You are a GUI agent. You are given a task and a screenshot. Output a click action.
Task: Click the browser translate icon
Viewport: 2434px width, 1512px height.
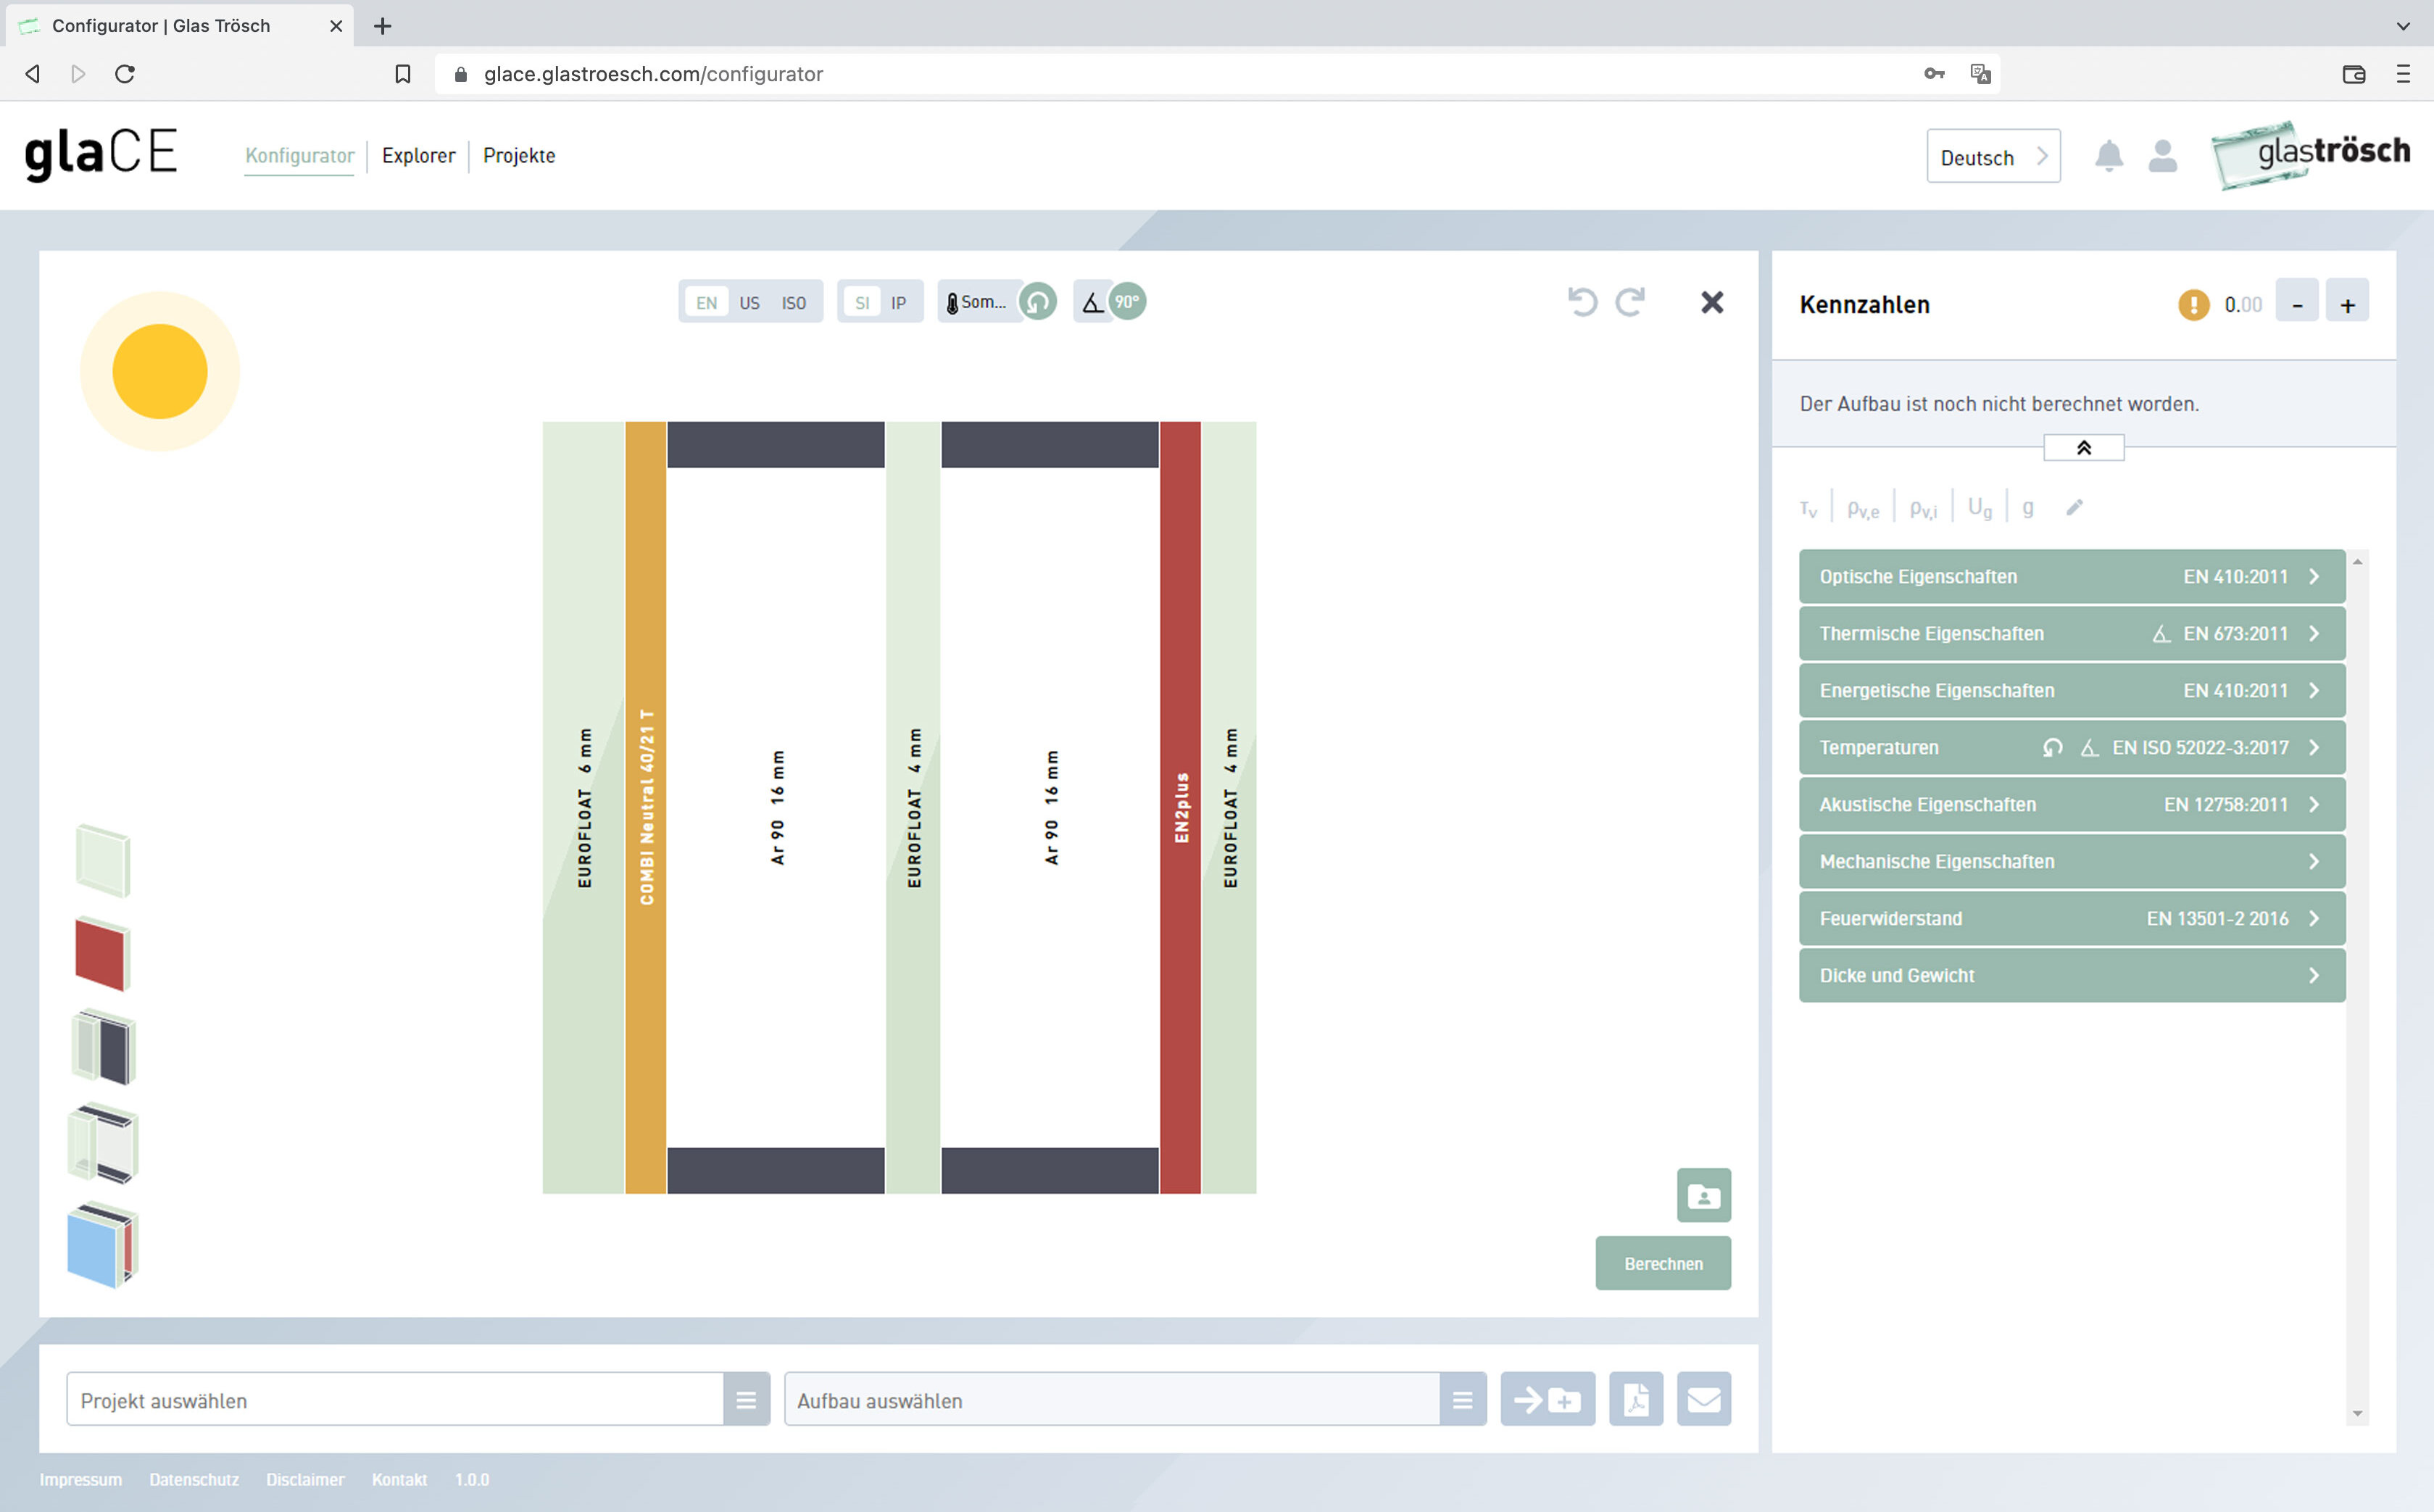(x=1980, y=74)
